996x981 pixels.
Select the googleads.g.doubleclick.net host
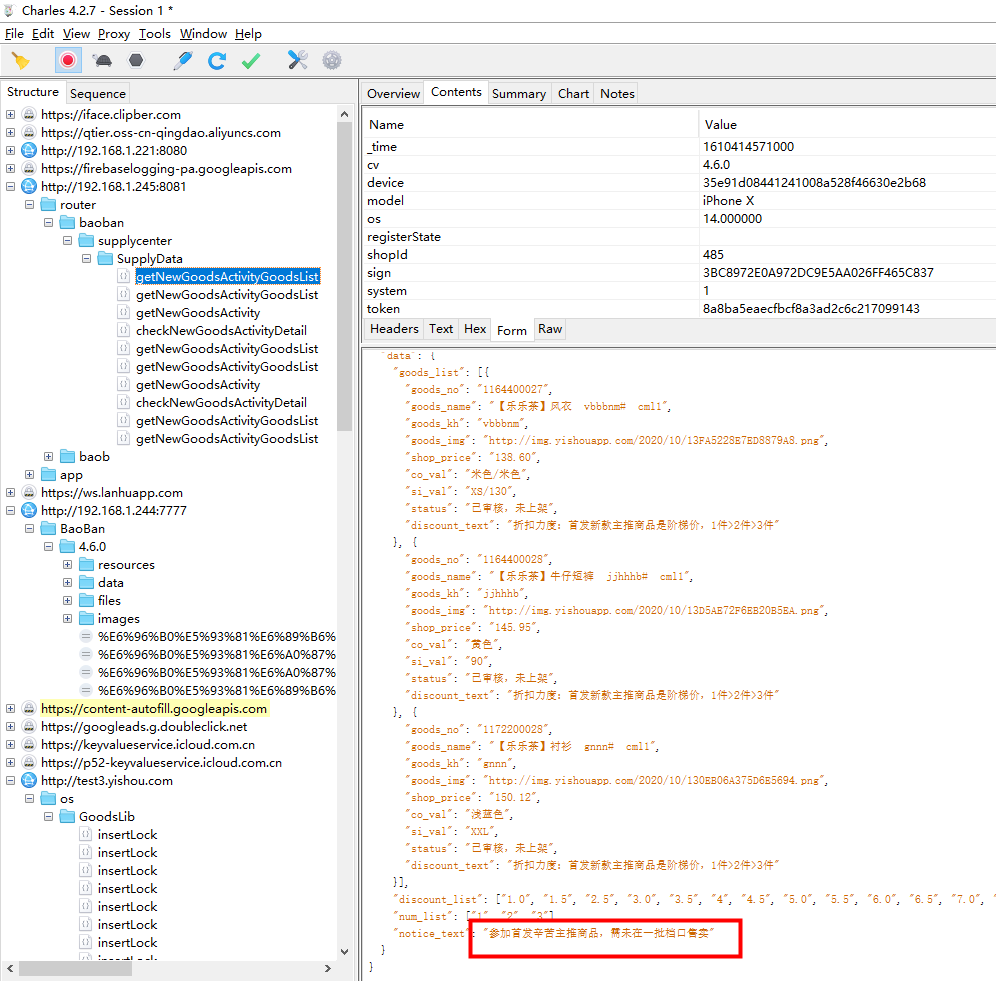click(x=144, y=726)
